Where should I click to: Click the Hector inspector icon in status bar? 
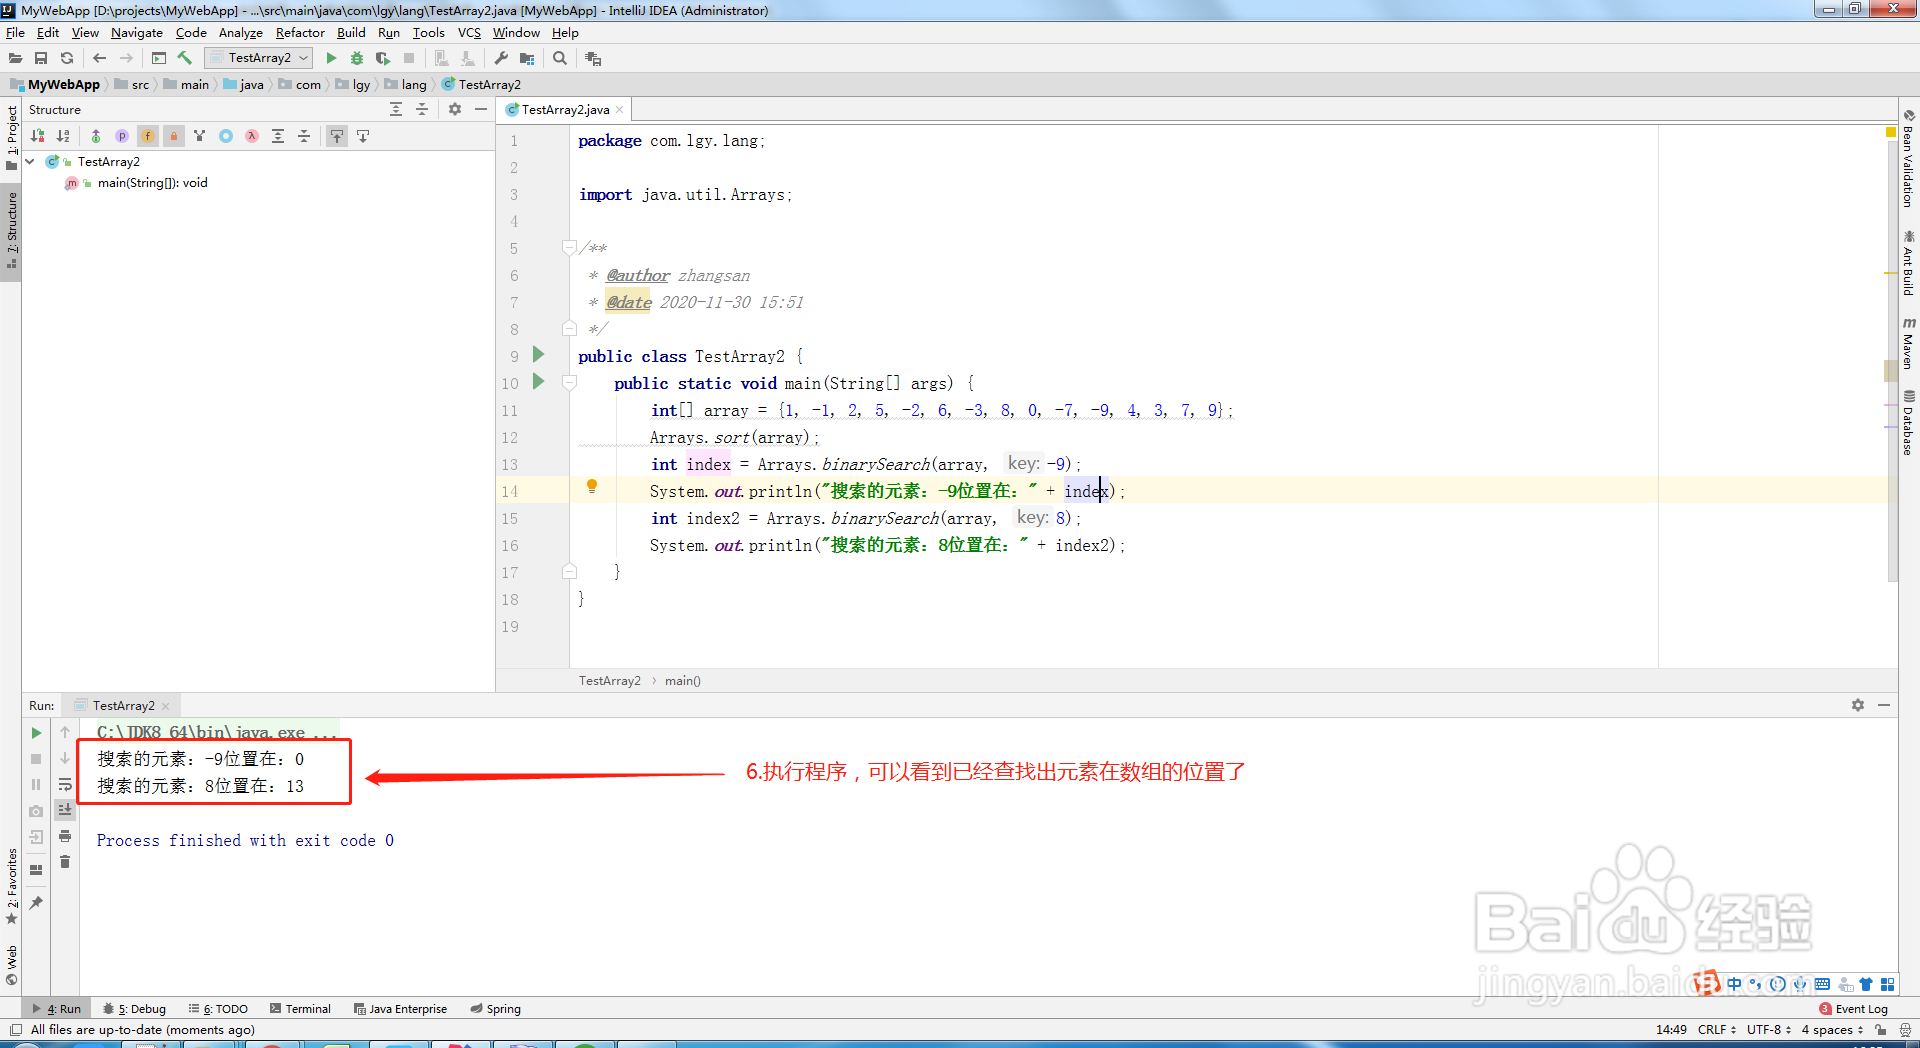[x=1905, y=1029]
